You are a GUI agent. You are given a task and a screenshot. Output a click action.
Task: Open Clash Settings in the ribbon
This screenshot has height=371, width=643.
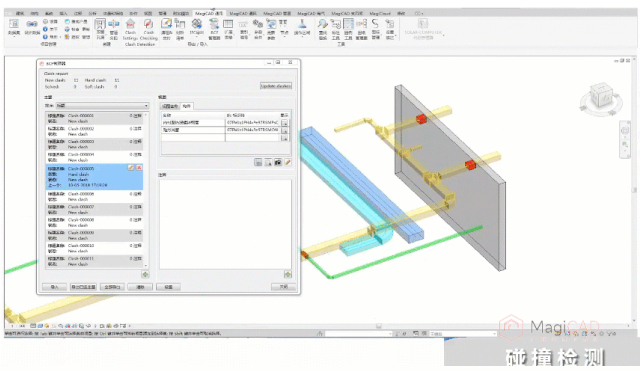pos(130,30)
